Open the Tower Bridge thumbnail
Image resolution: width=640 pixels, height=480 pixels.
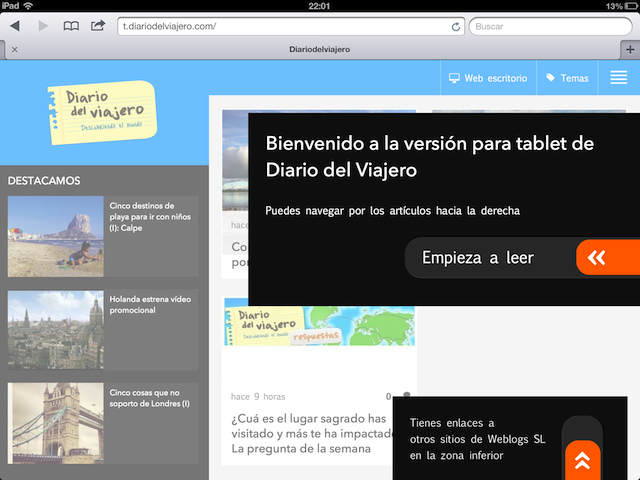(56, 423)
